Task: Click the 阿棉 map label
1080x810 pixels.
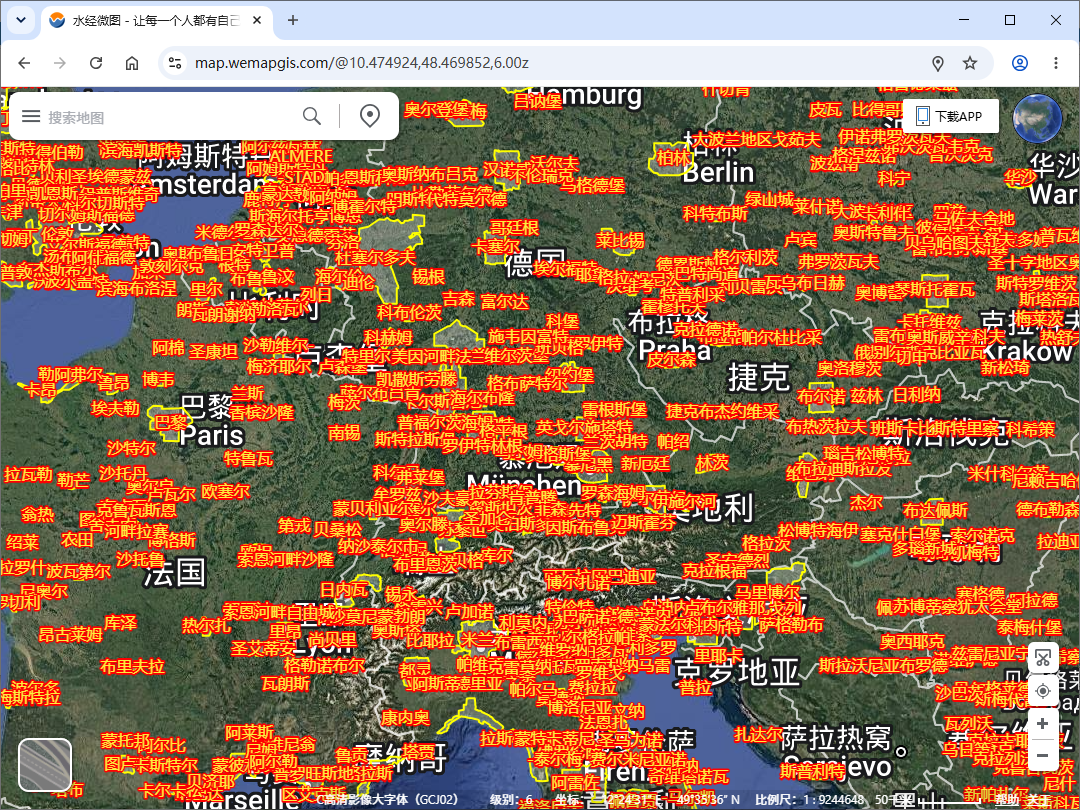Action: 169,347
